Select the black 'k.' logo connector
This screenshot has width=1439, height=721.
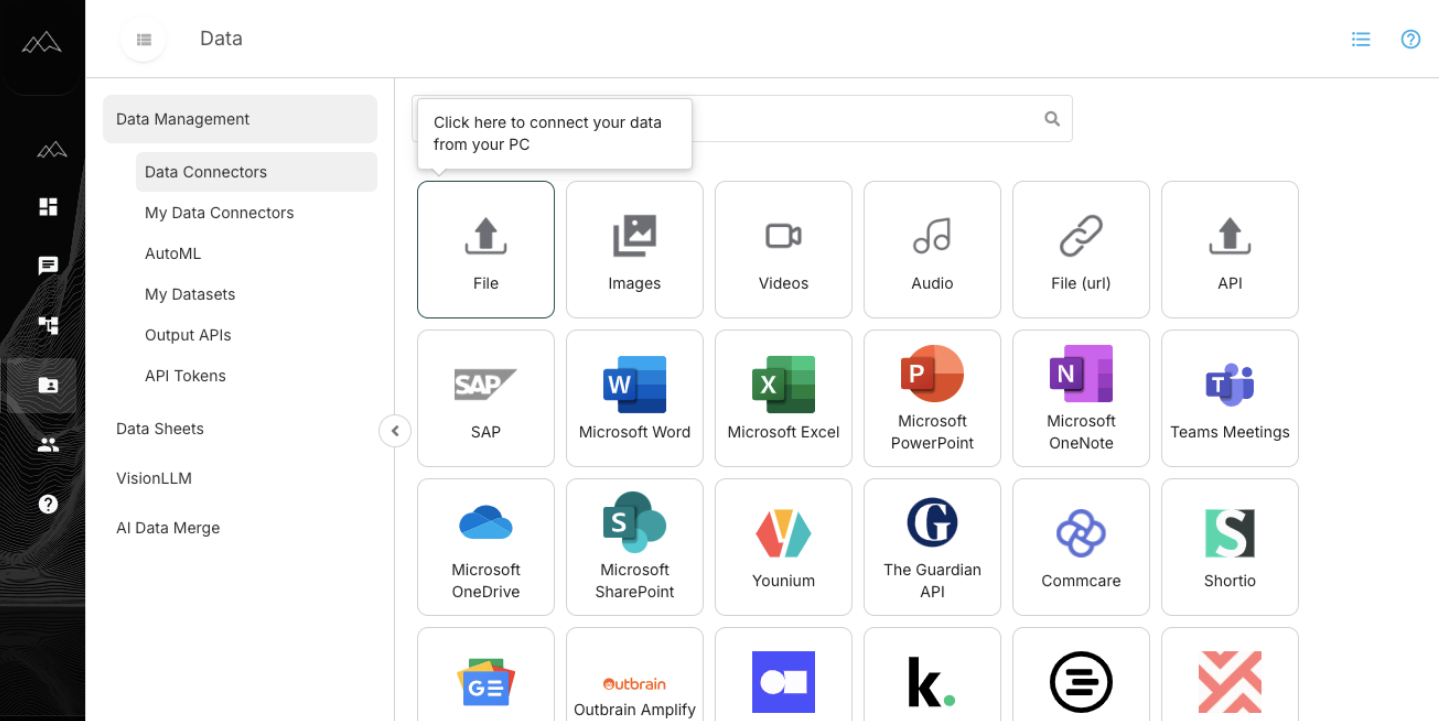(x=932, y=675)
